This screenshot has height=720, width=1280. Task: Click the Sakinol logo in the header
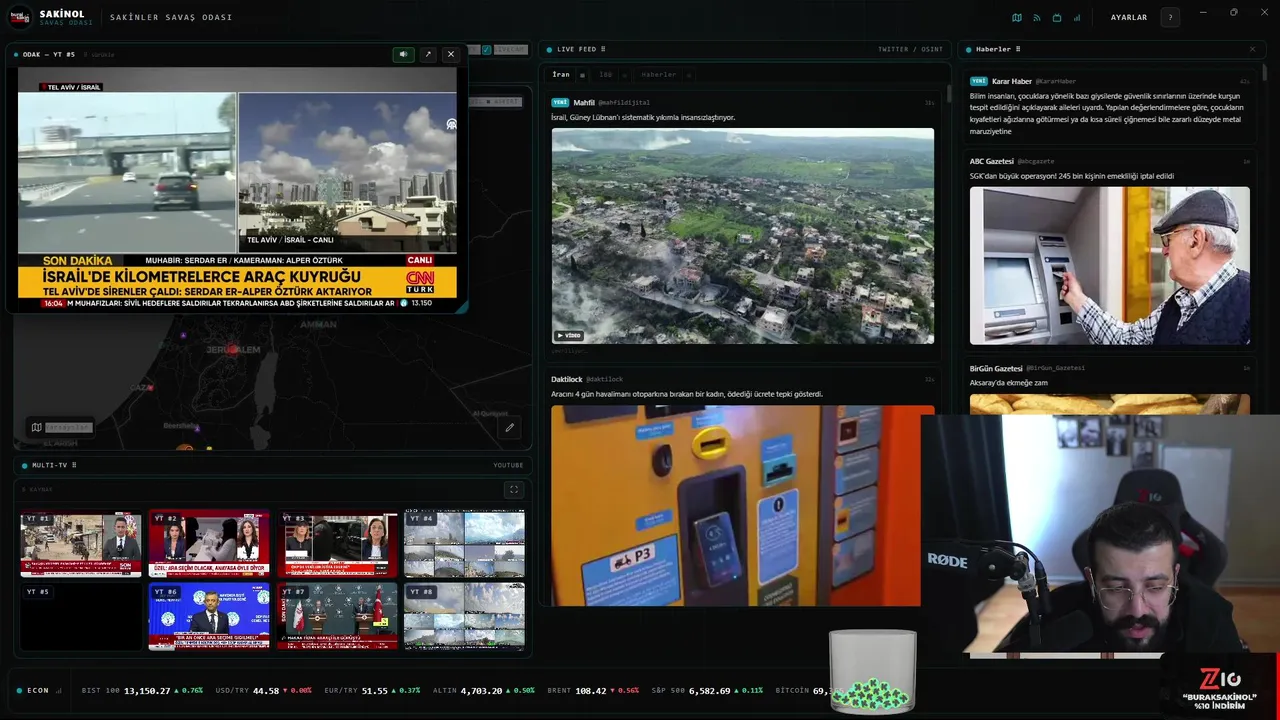click(20, 17)
